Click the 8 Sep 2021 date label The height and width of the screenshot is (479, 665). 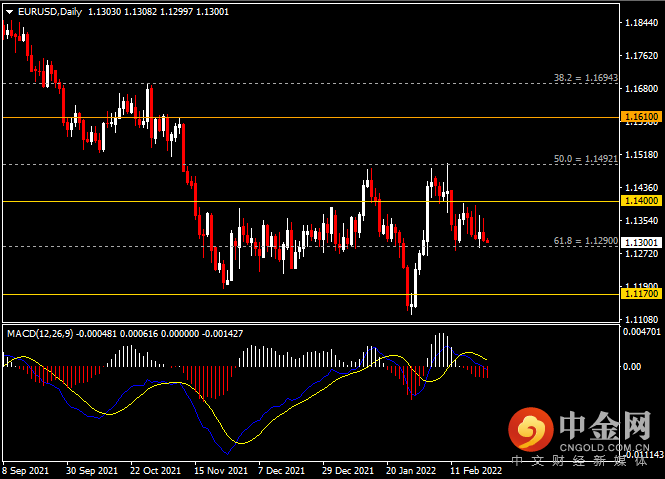point(25,471)
